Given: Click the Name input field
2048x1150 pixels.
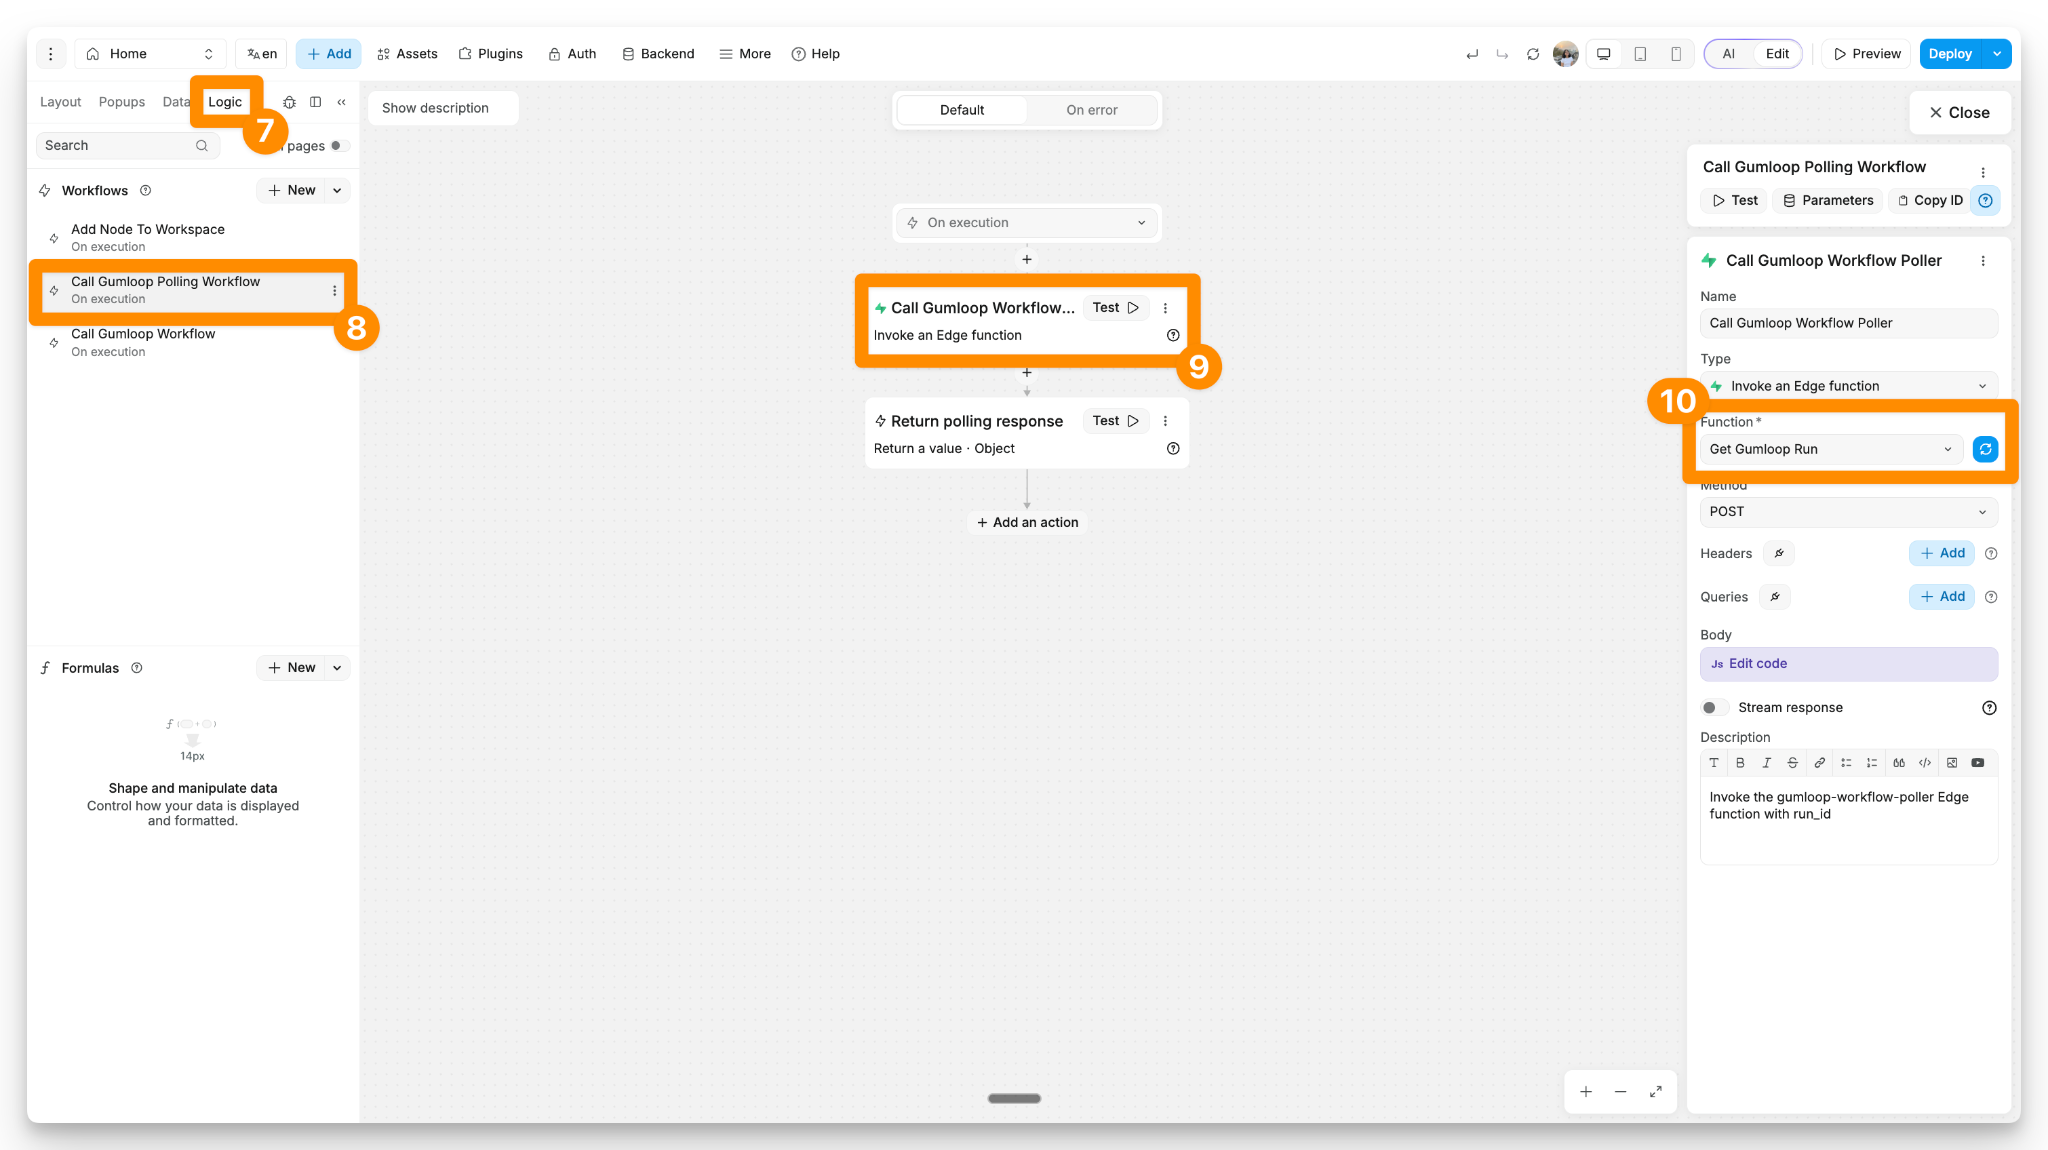Looking at the screenshot, I should (1848, 323).
